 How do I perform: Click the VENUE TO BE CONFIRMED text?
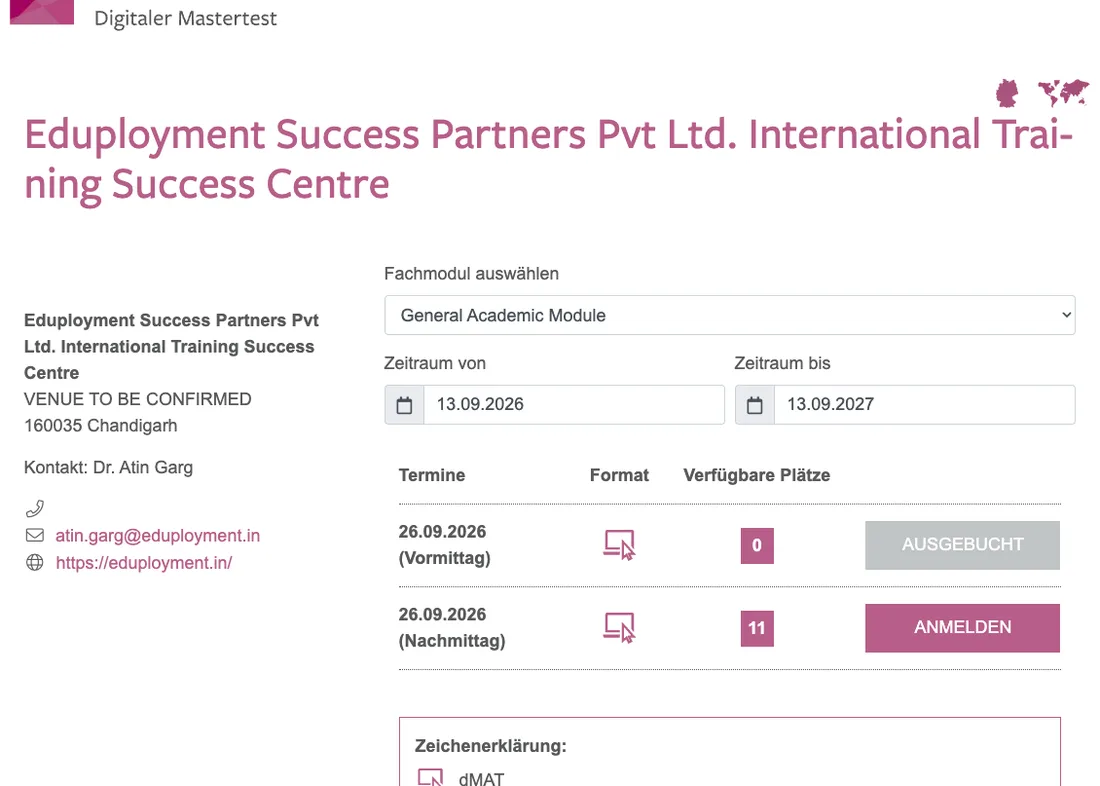pos(138,399)
